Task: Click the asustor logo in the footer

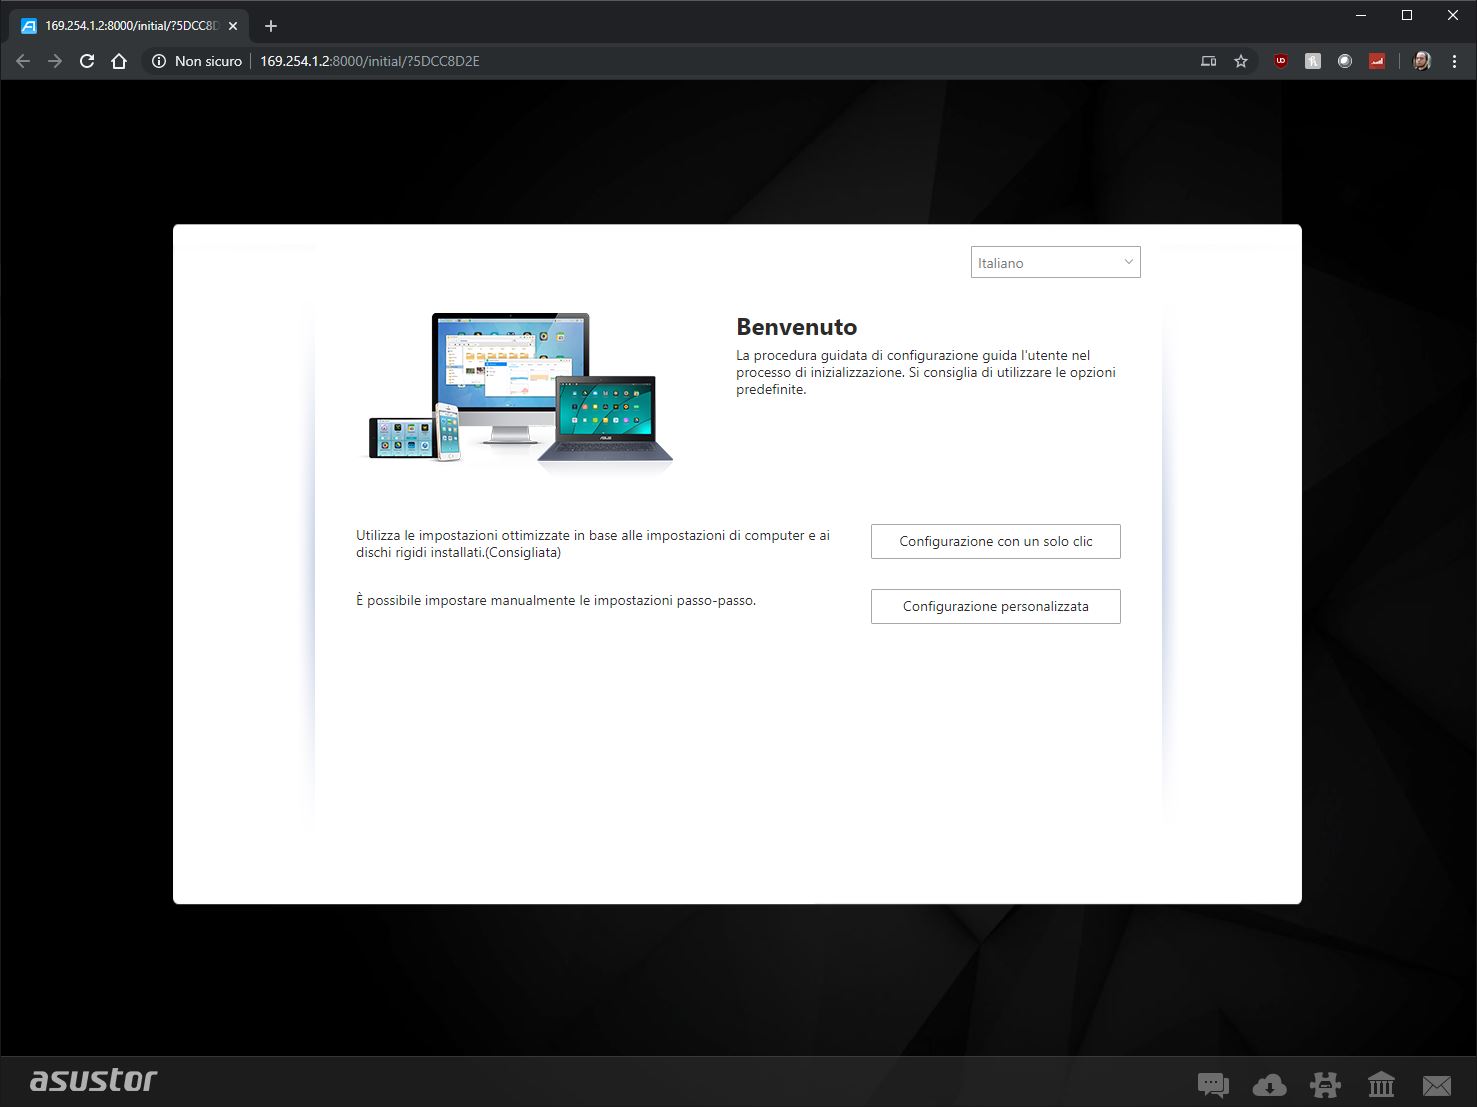Action: tap(93, 1081)
